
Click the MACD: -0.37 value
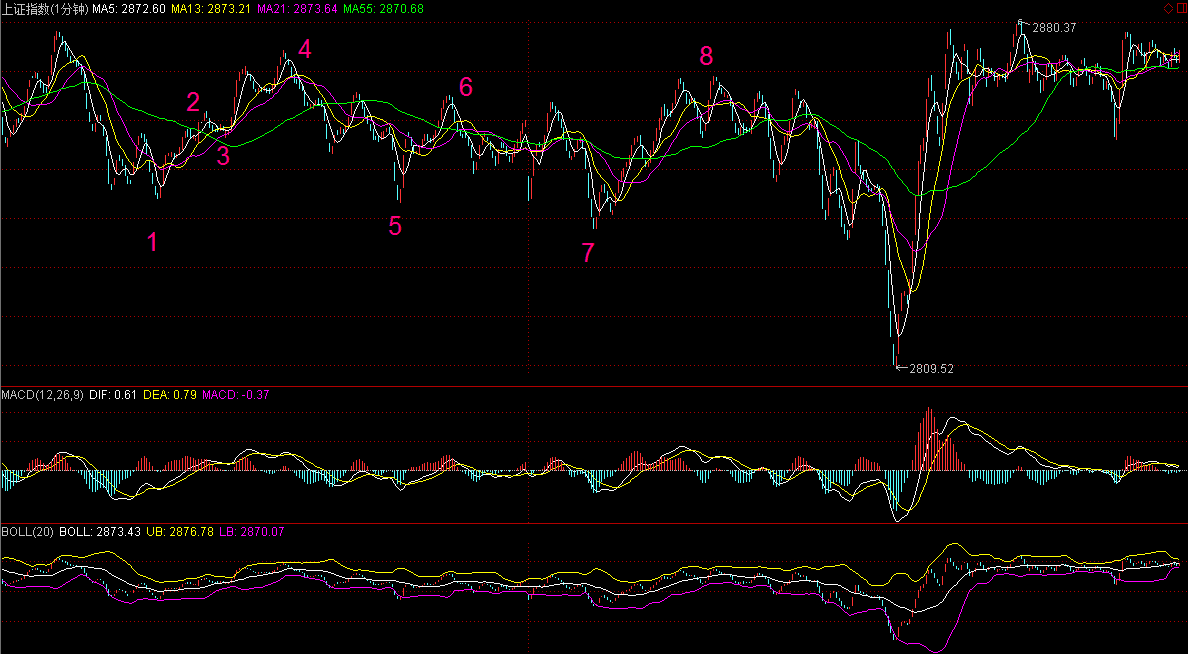point(236,395)
